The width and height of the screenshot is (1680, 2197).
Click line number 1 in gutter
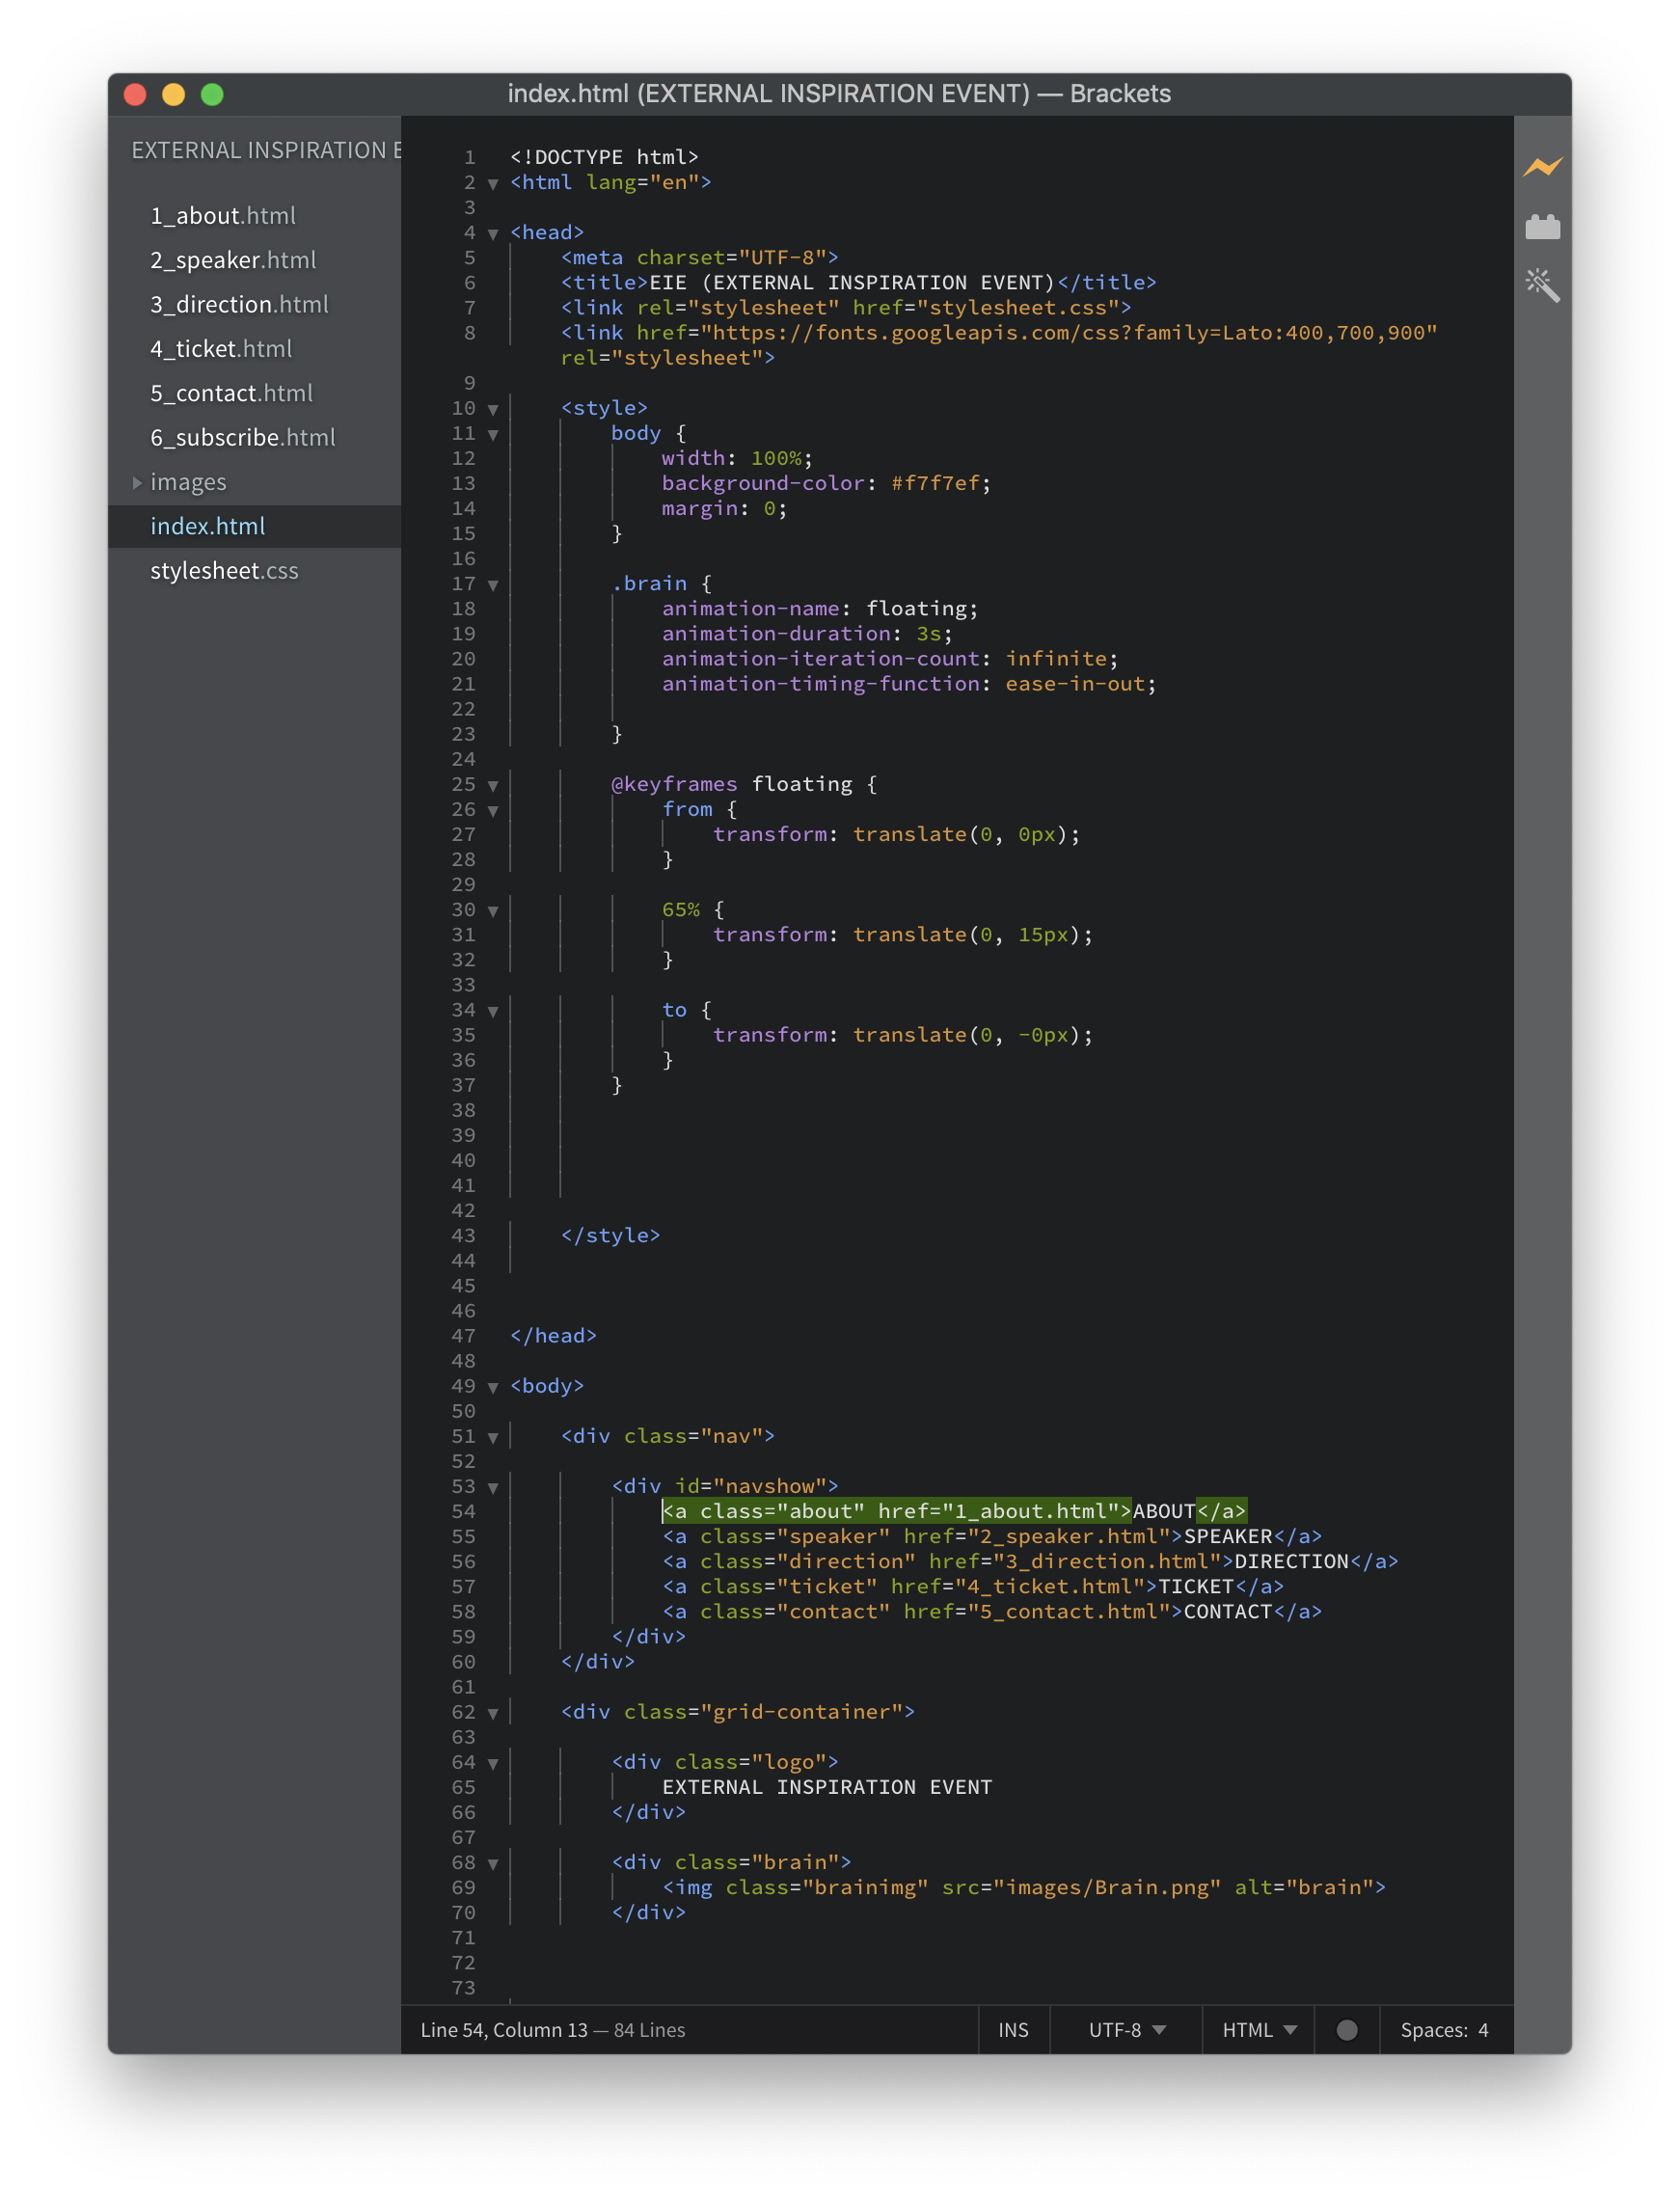click(469, 157)
